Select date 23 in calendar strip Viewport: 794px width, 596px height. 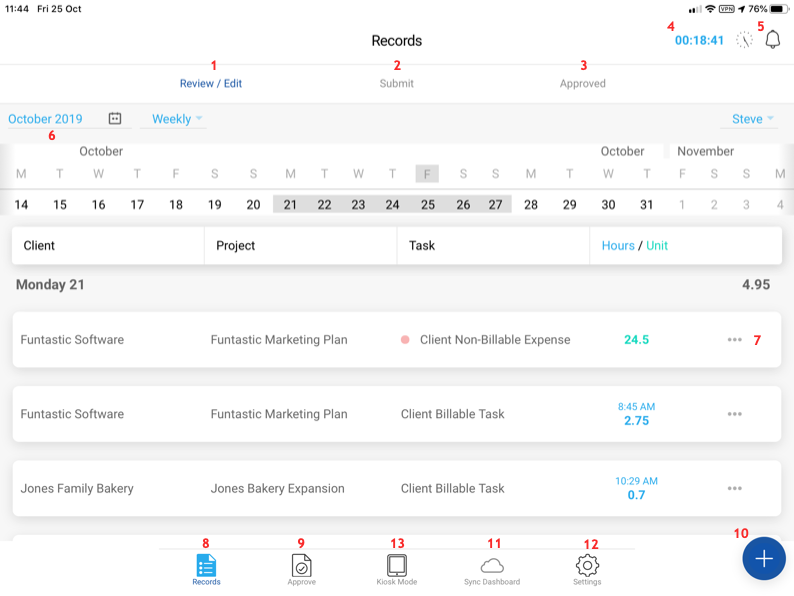[358, 204]
